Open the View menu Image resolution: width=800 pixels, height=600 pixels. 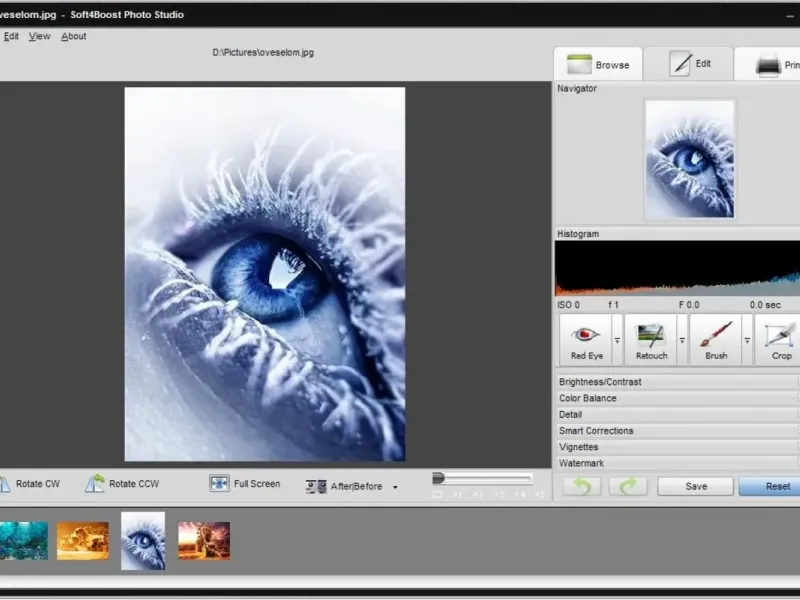point(39,36)
